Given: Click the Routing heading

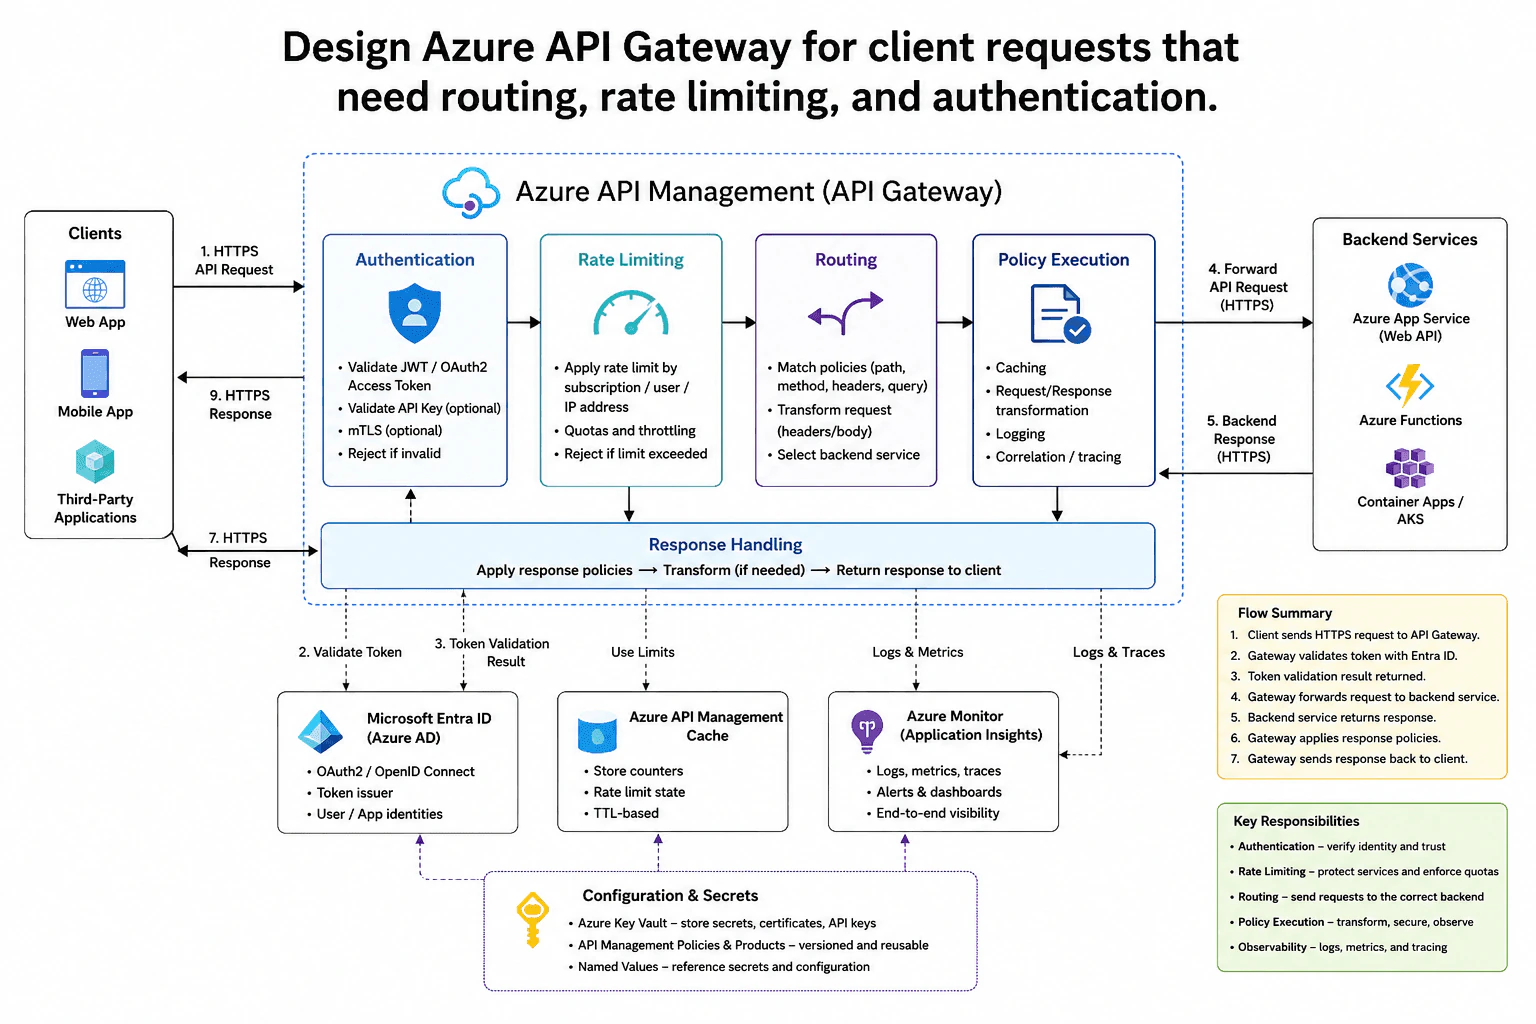Looking at the screenshot, I should tap(846, 260).
